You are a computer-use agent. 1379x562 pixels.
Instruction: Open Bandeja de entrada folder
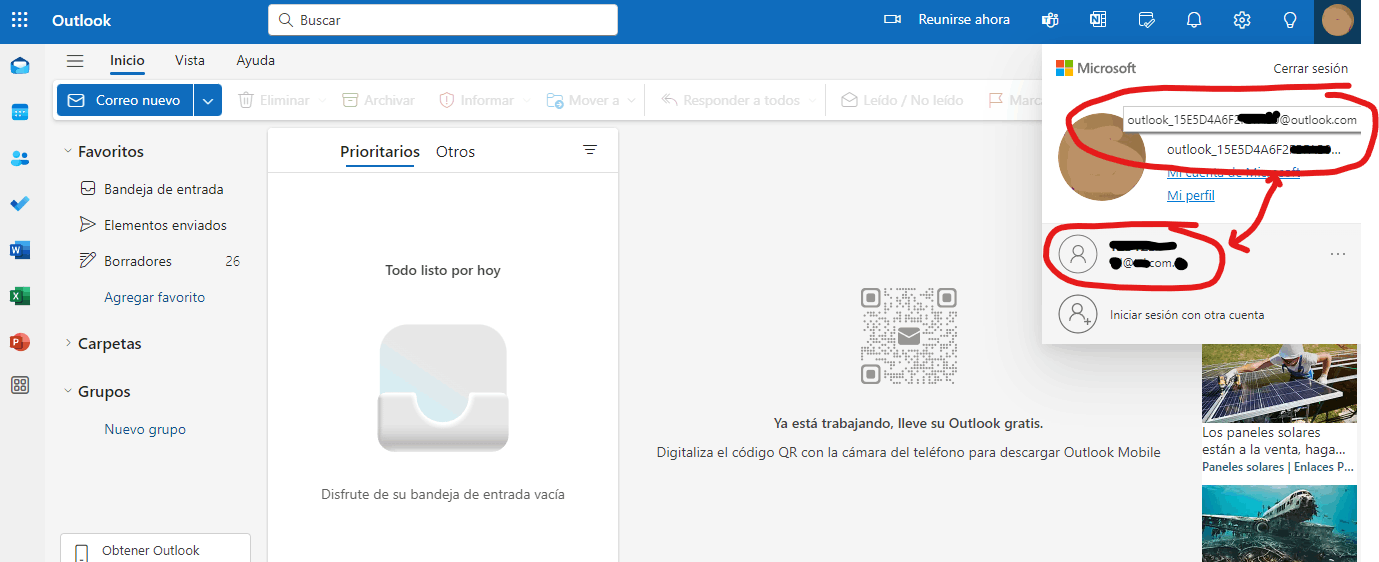tap(152, 189)
